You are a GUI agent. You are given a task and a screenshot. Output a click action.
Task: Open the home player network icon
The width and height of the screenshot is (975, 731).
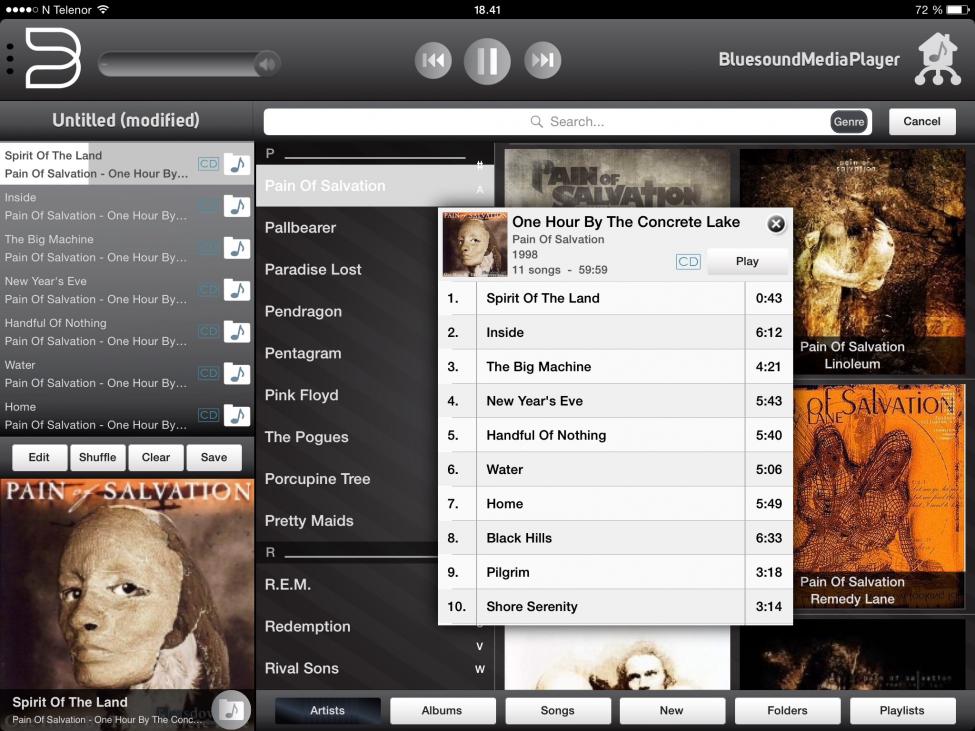point(938,59)
